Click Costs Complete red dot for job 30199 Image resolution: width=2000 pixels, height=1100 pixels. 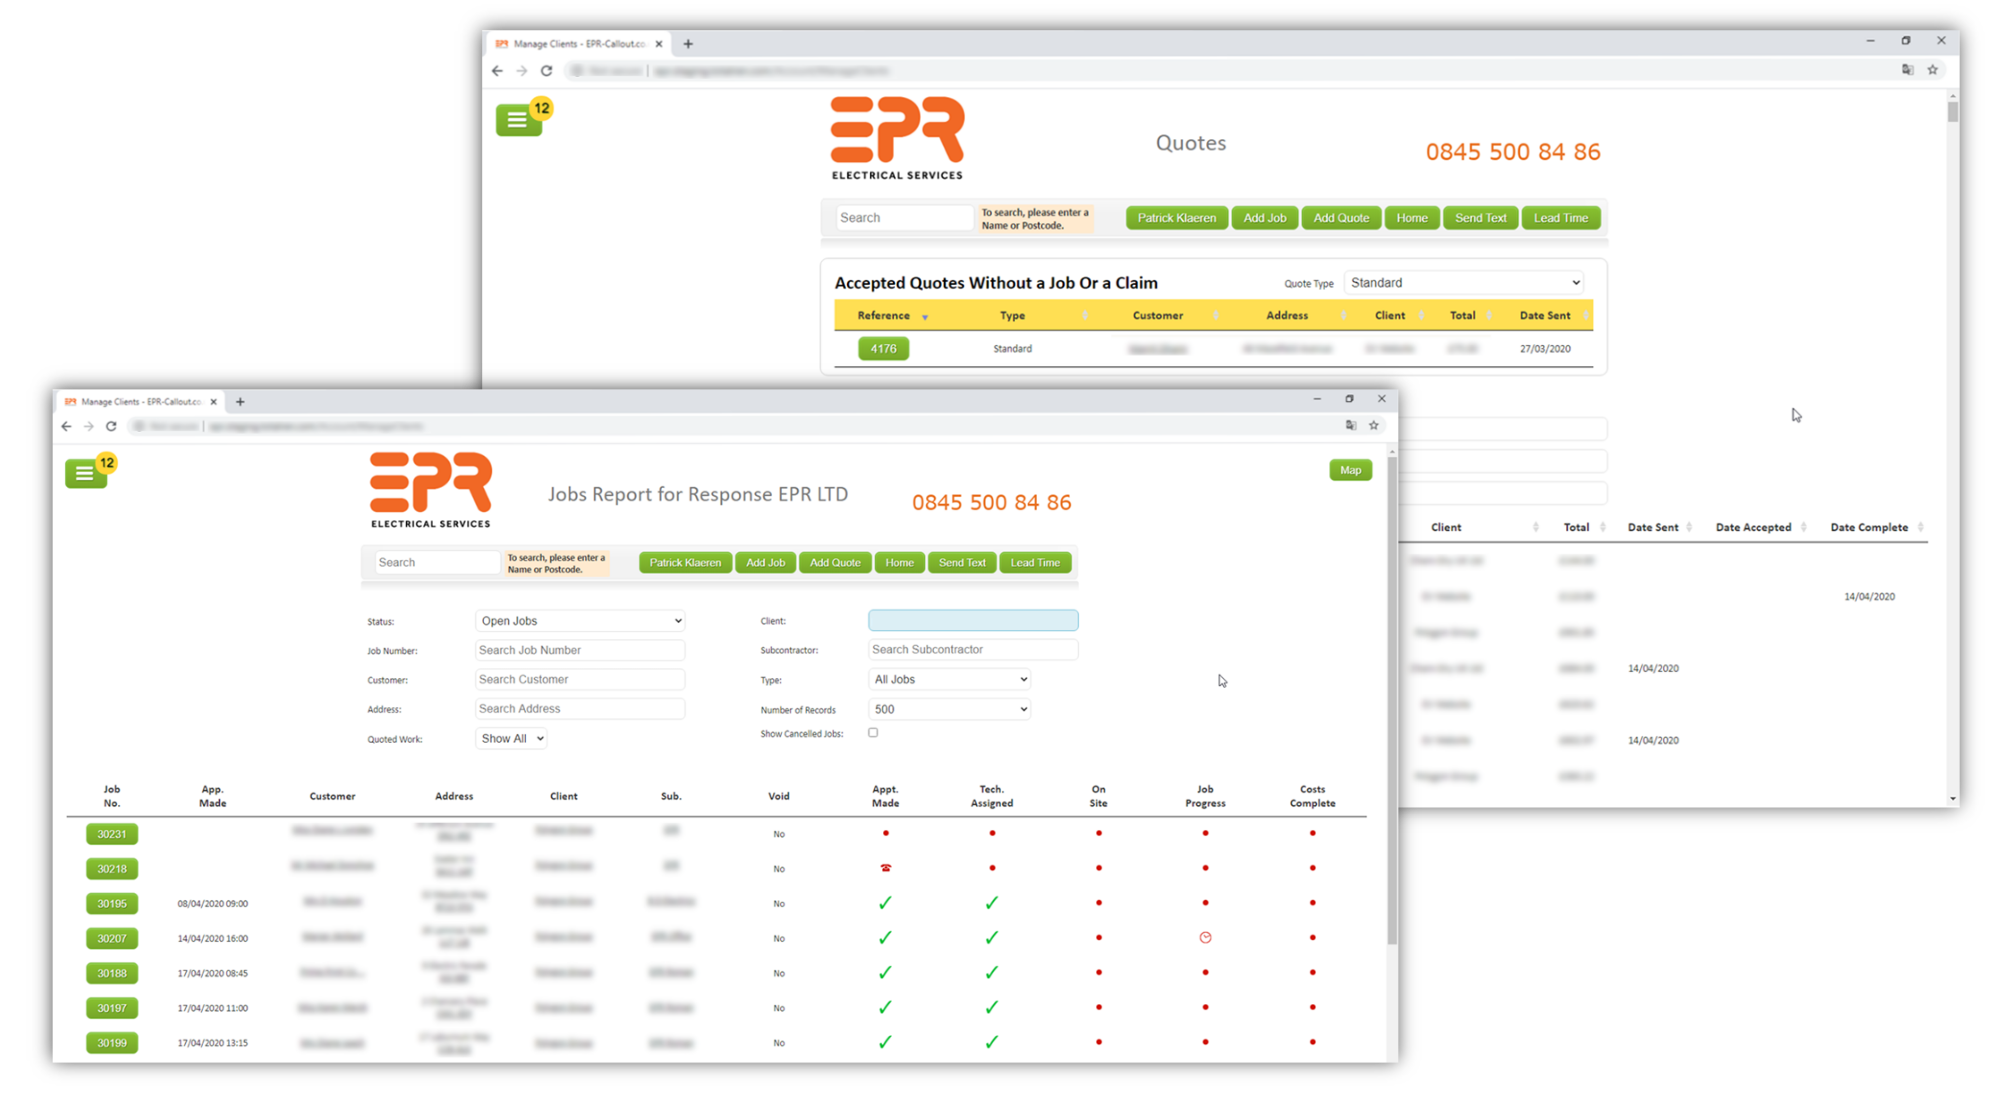click(x=1312, y=1042)
